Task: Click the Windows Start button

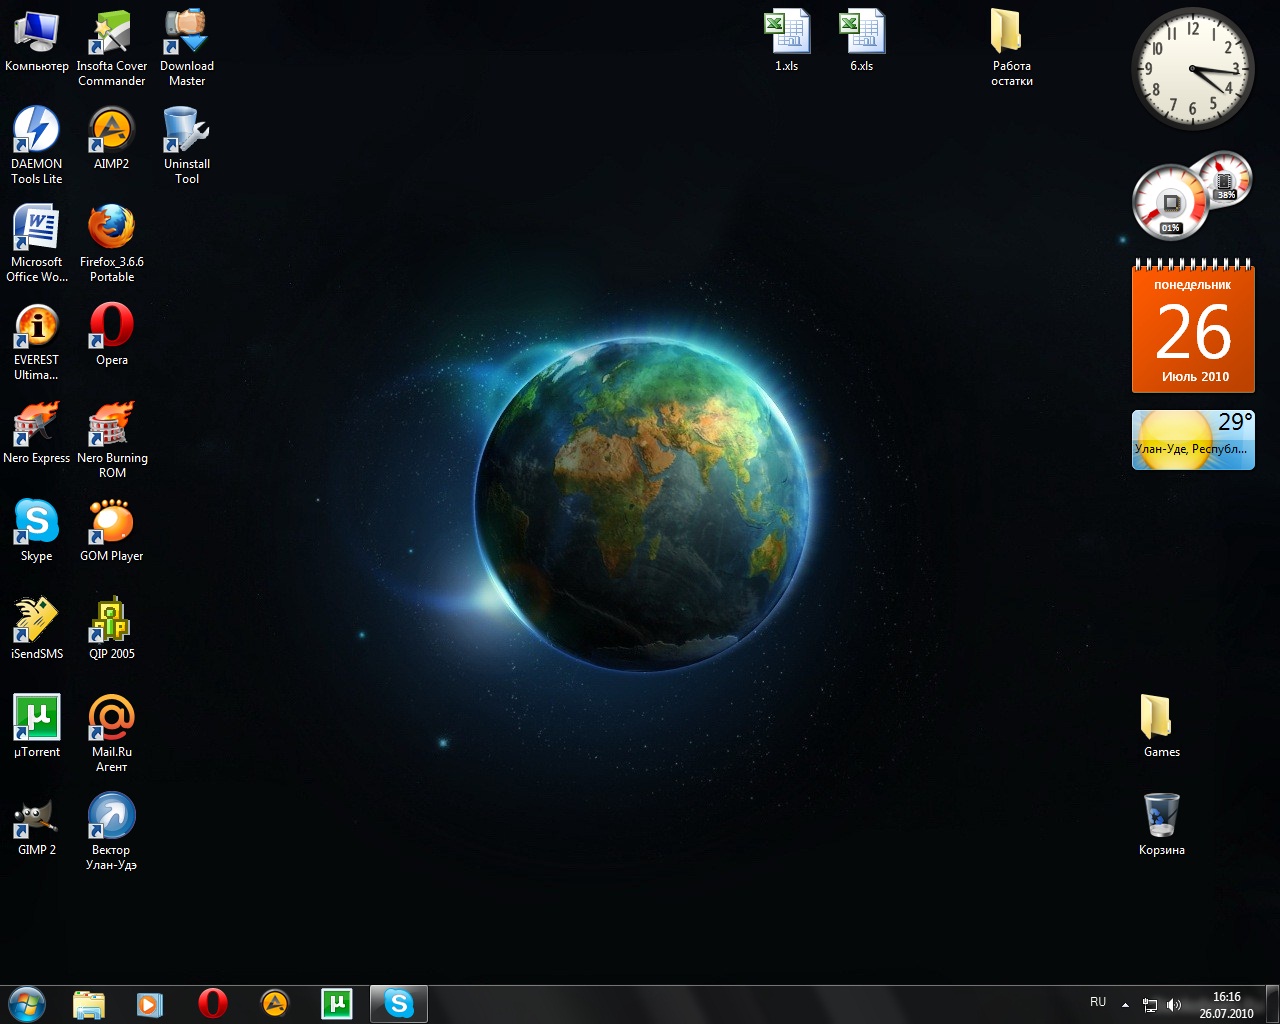Action: point(27,1003)
